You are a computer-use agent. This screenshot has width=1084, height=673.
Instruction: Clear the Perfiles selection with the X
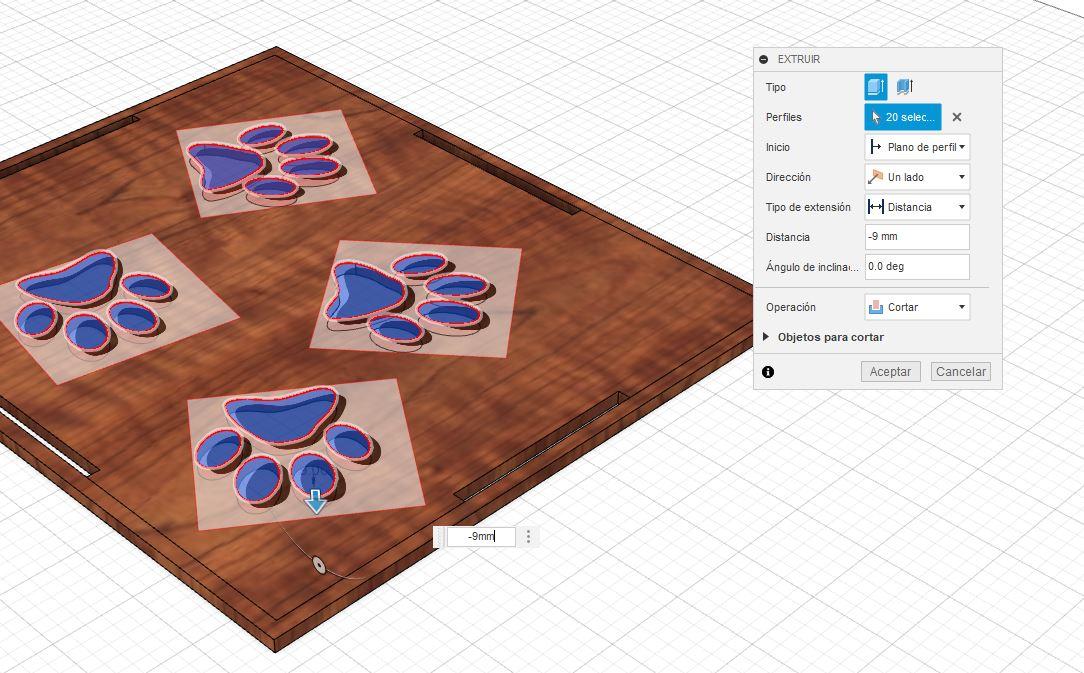click(957, 117)
